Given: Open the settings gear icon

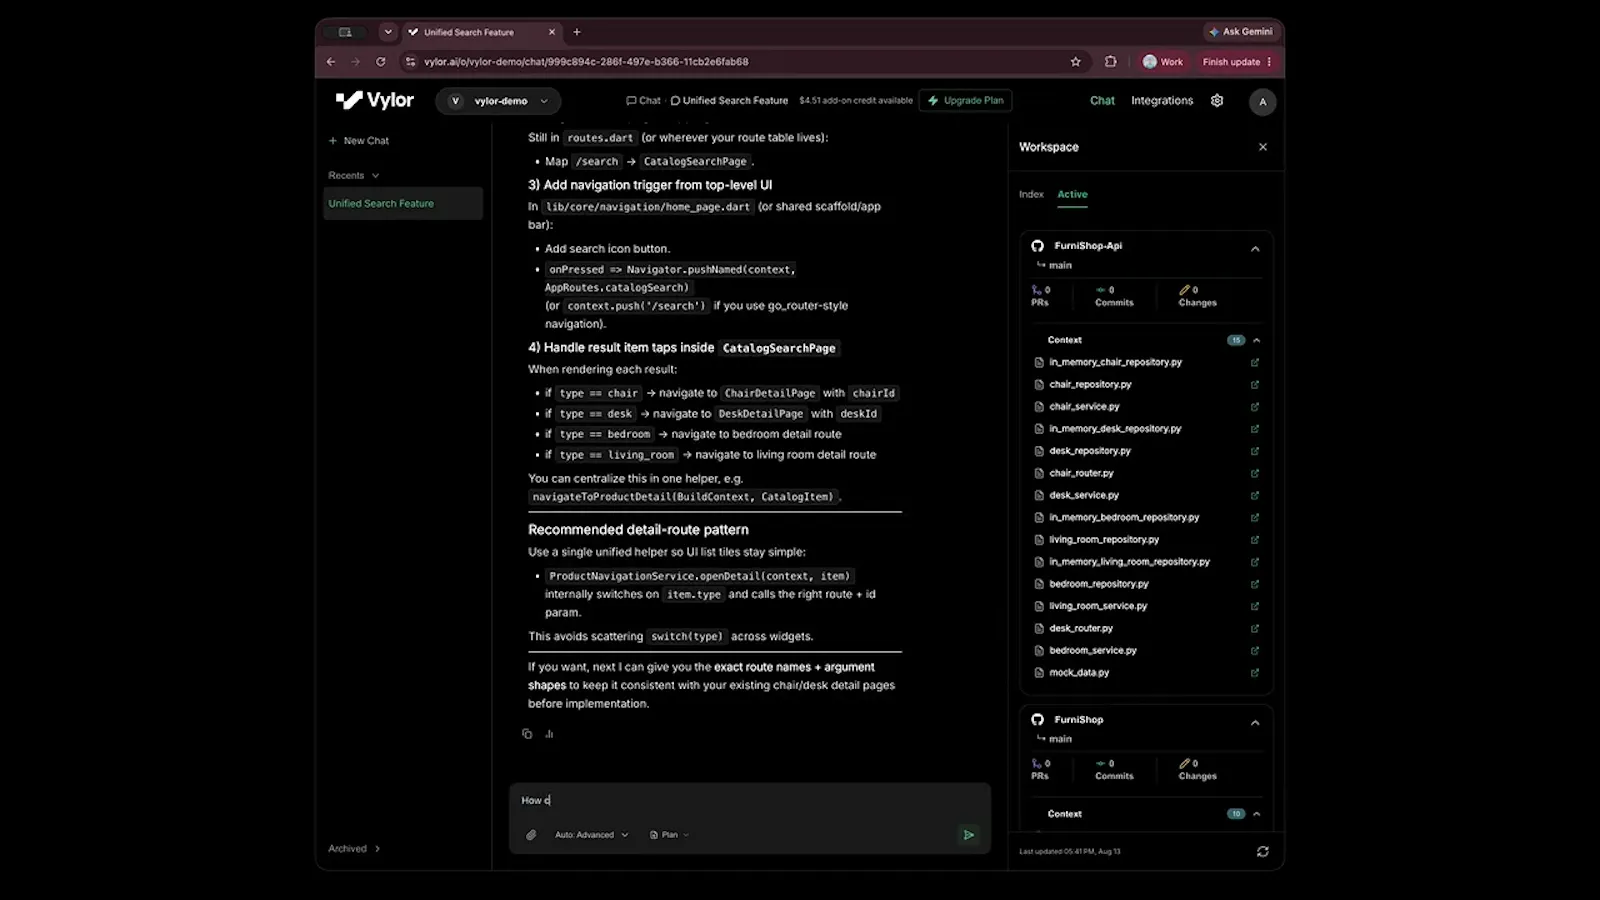Looking at the screenshot, I should [1217, 101].
